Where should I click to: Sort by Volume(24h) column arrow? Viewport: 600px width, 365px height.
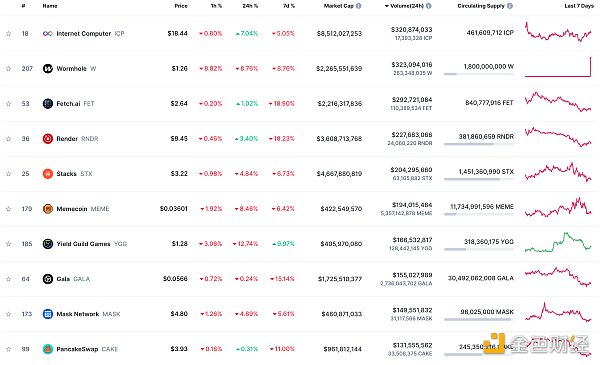click(x=386, y=6)
